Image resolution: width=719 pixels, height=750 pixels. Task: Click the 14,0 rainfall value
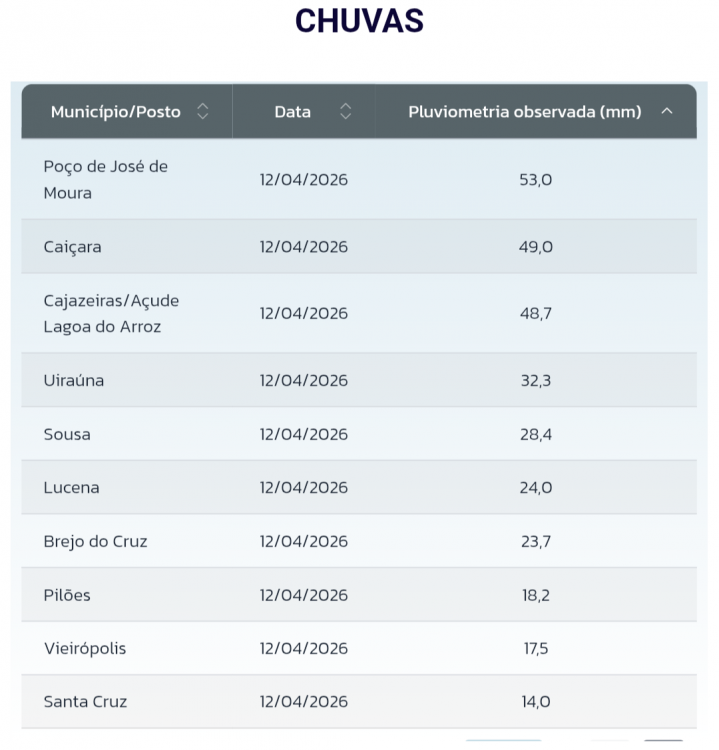coord(535,702)
